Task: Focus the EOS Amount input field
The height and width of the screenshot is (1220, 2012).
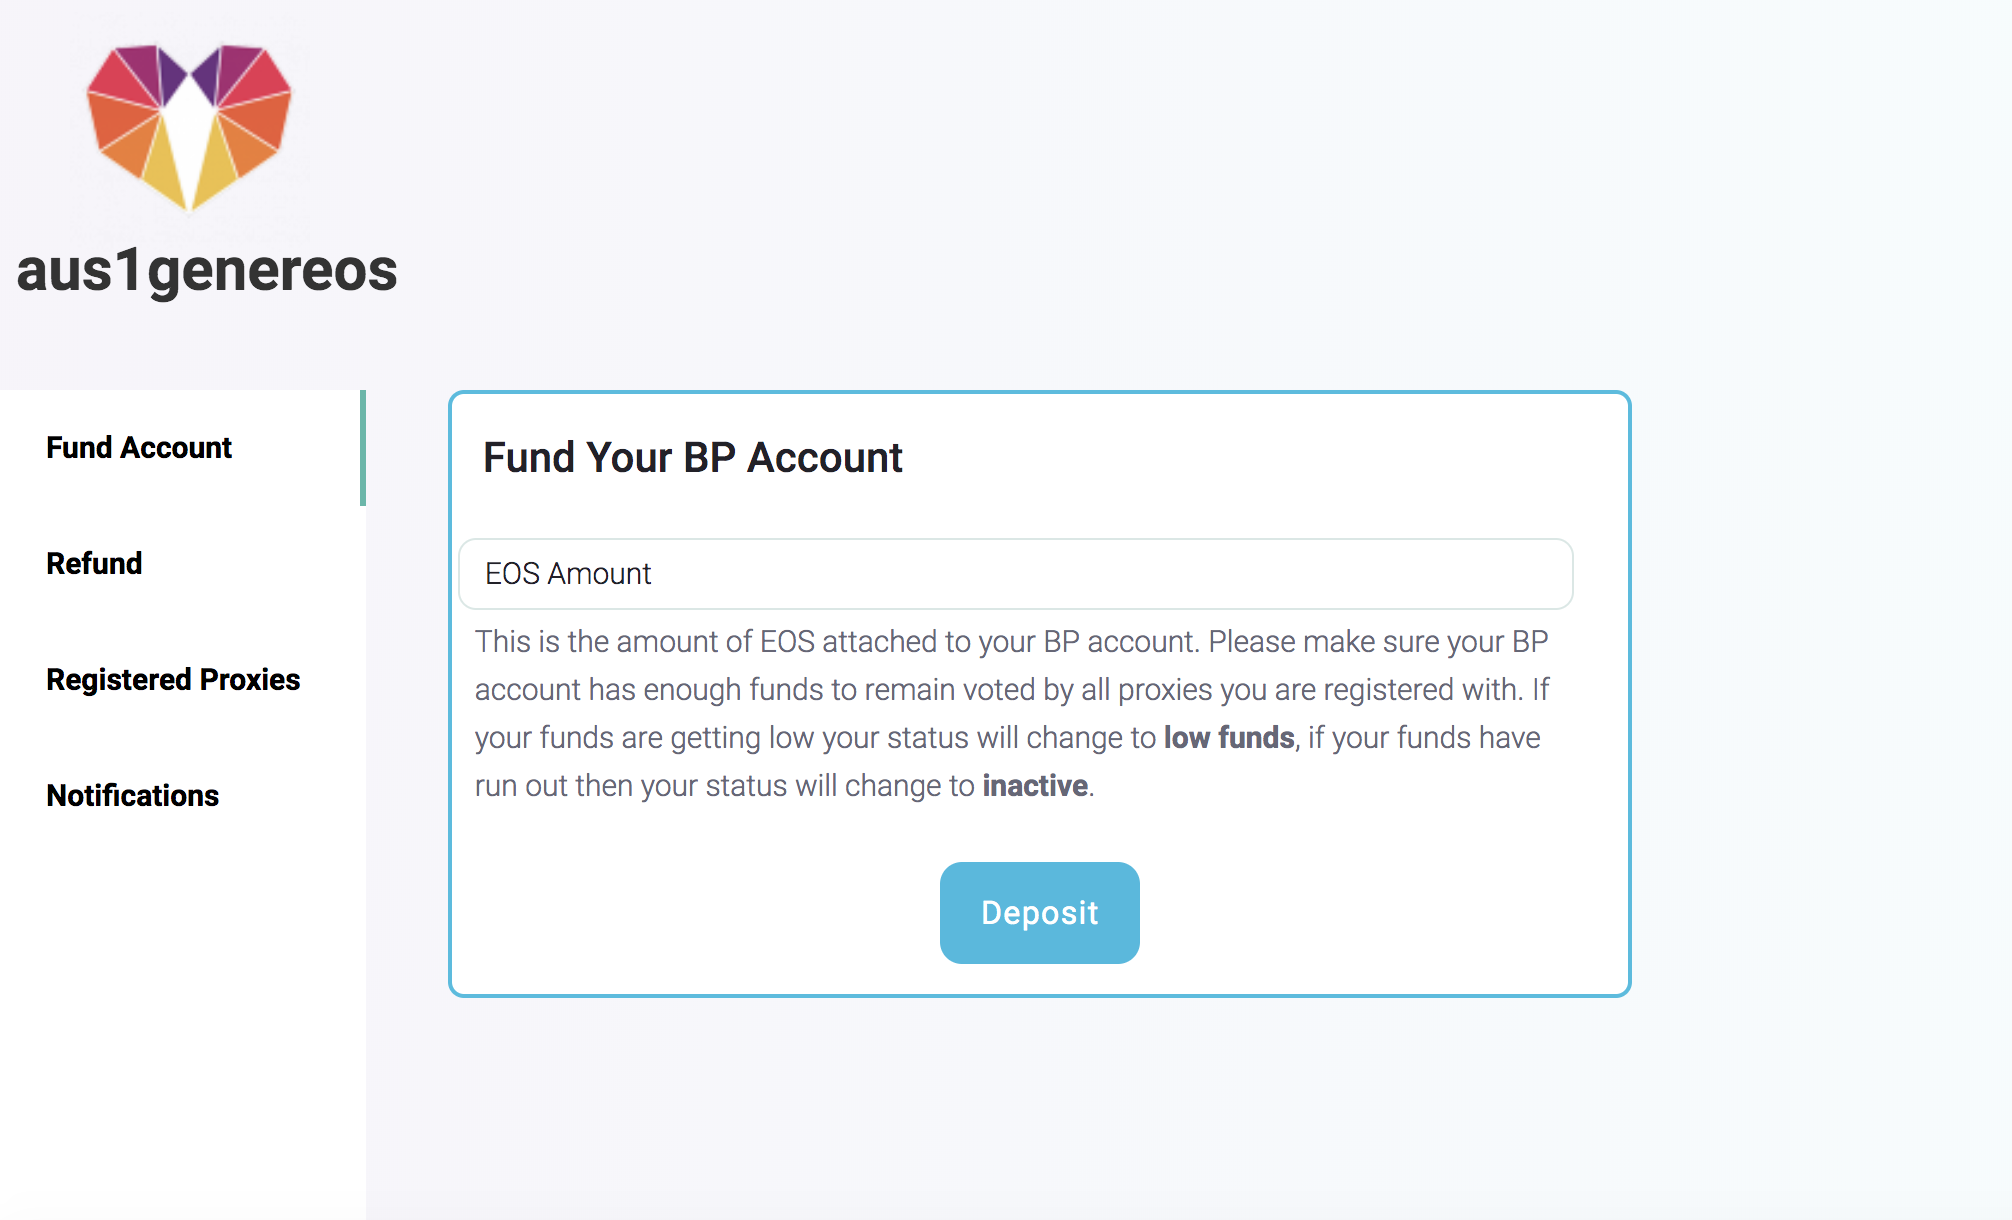Action: (1016, 574)
